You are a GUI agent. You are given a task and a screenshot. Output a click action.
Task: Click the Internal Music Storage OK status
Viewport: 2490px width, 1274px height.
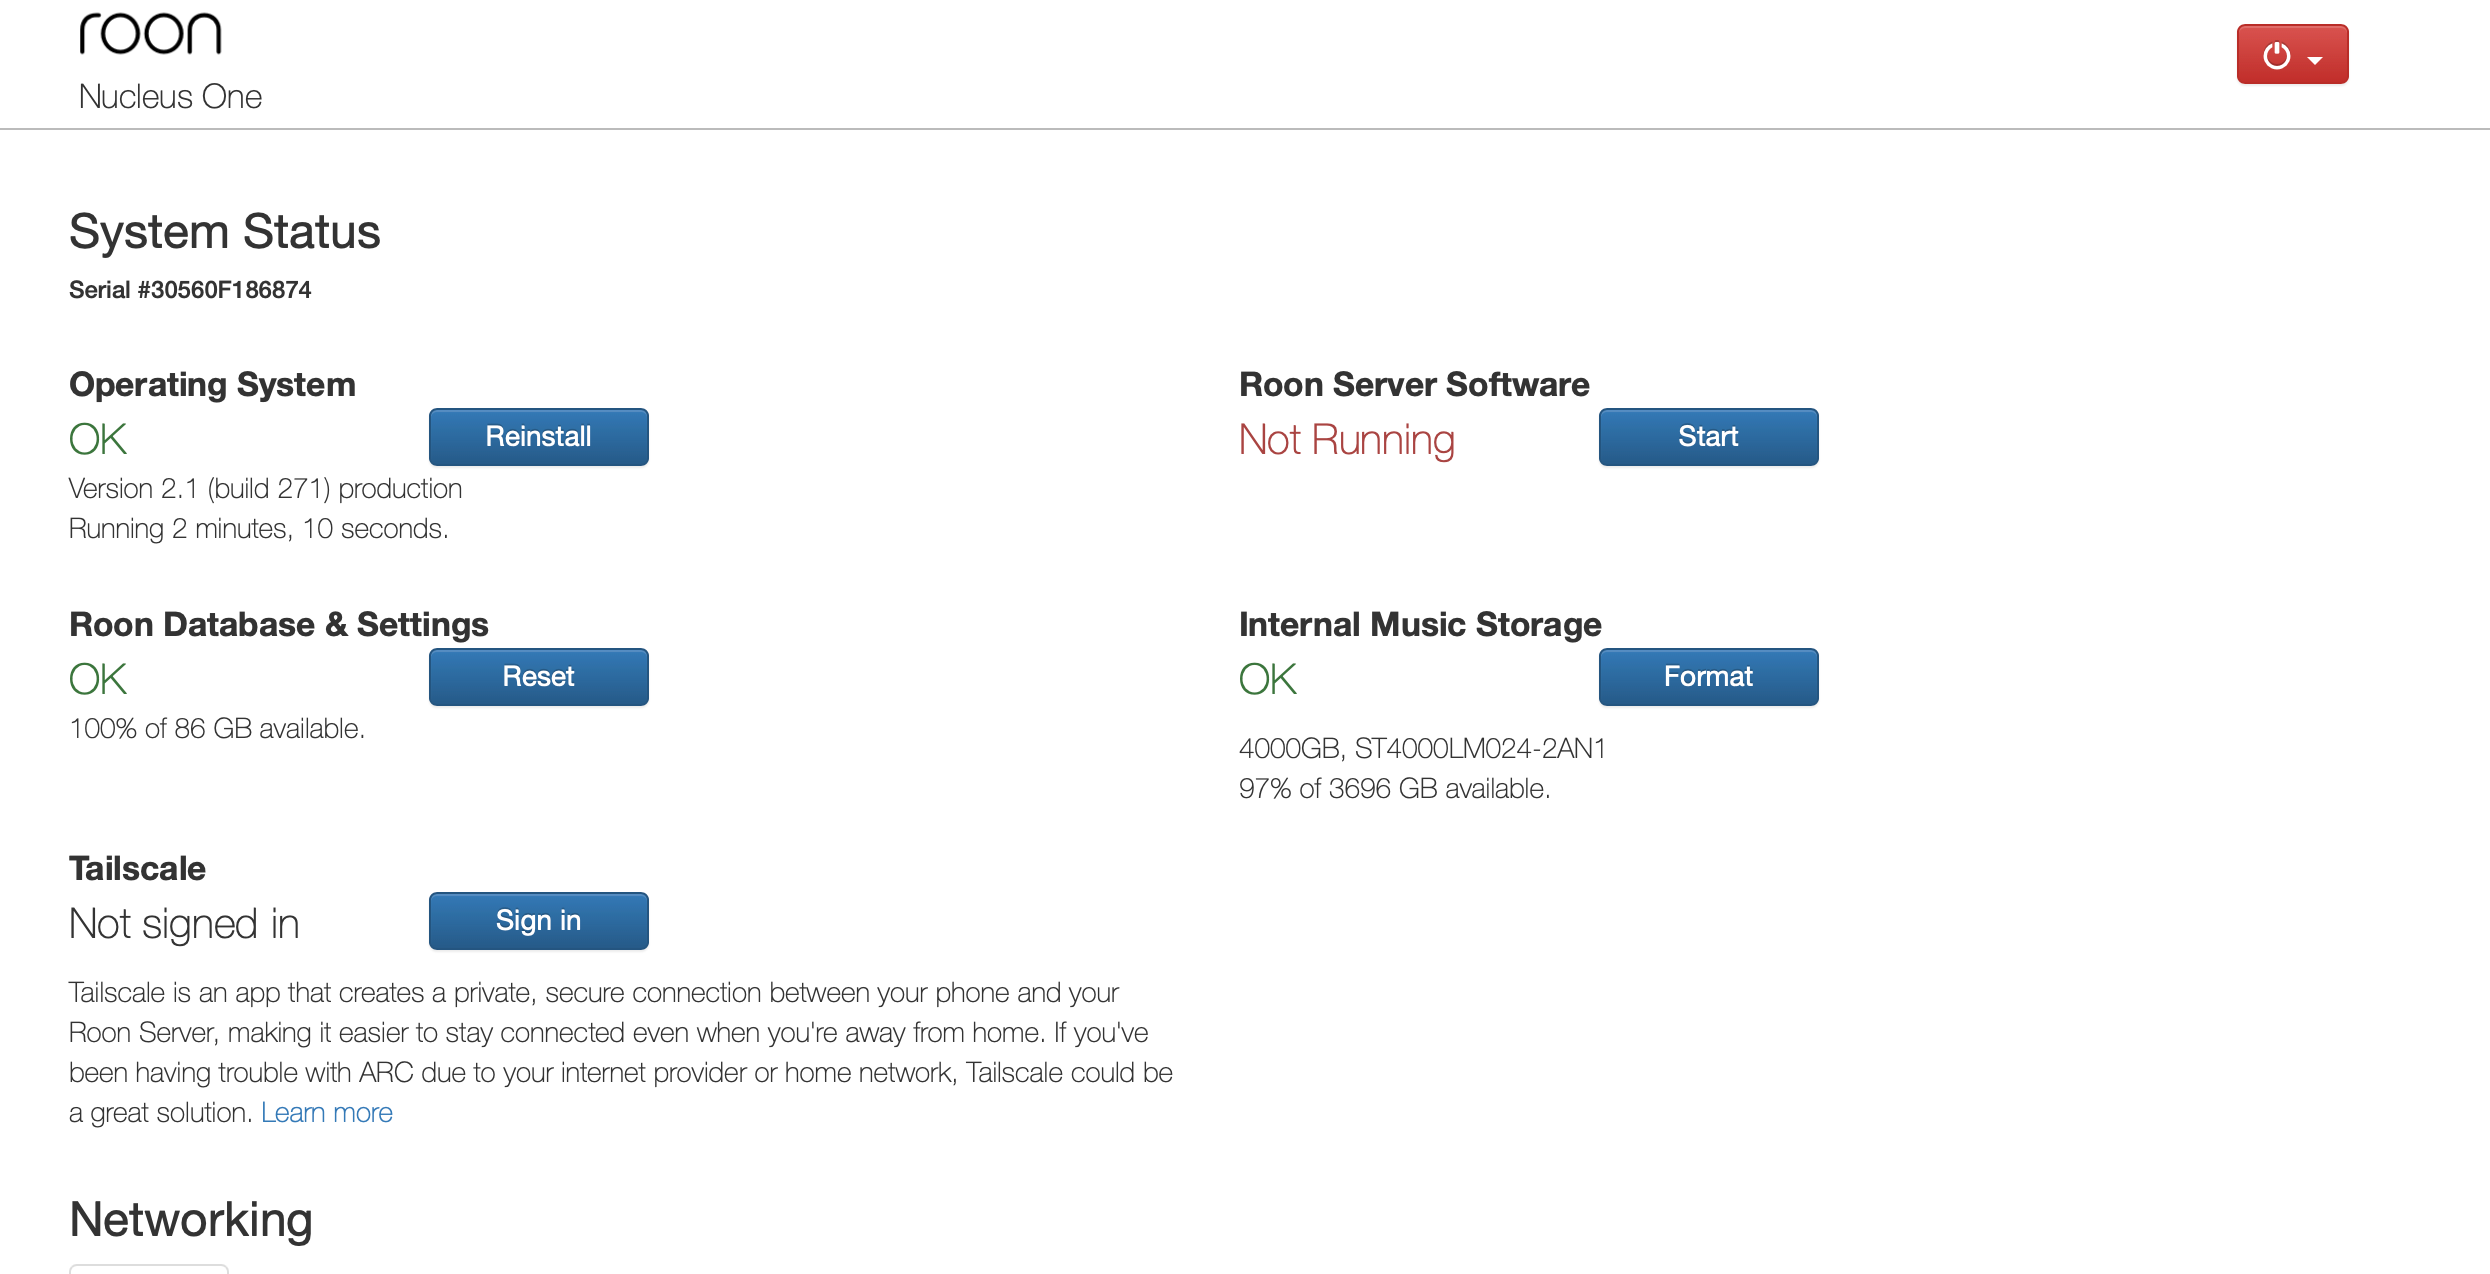pyautogui.click(x=1268, y=680)
